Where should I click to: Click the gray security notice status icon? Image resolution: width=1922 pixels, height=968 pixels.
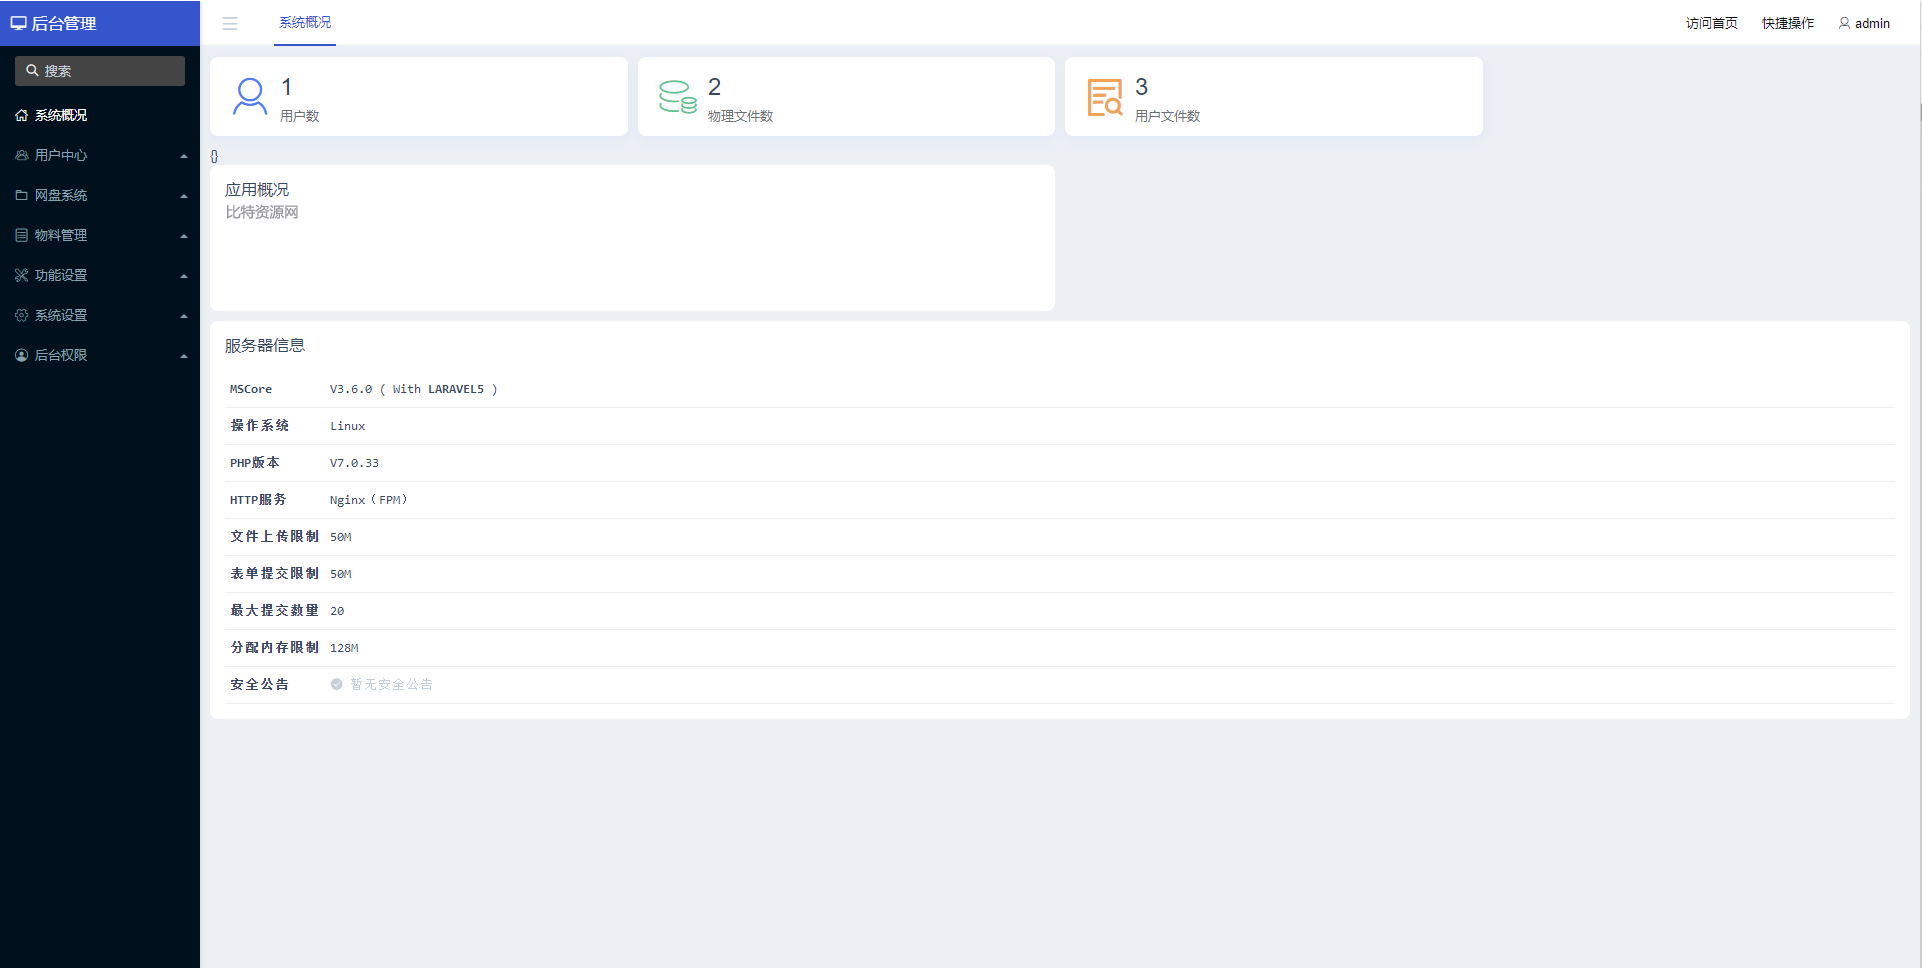[337, 685]
